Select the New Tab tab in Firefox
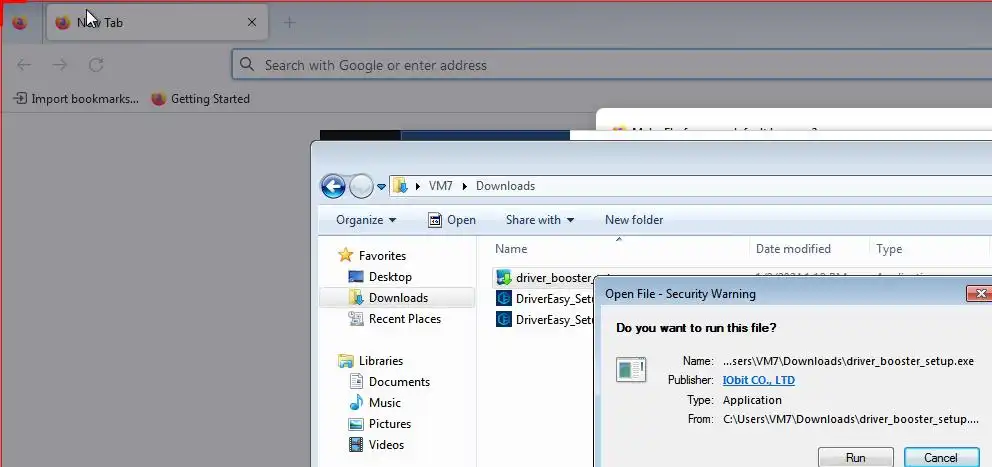The height and width of the screenshot is (467, 992). 157,23
